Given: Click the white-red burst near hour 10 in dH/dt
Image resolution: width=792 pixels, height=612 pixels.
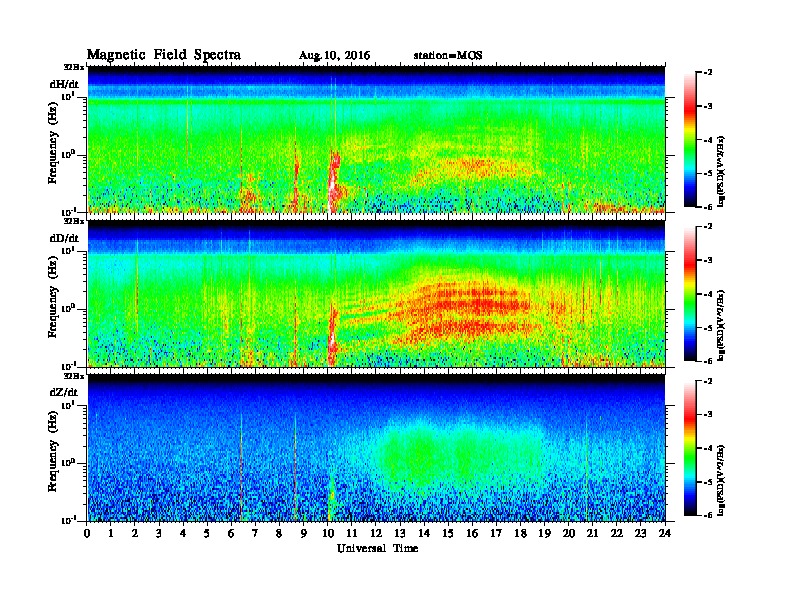Looking at the screenshot, I should click(333, 179).
